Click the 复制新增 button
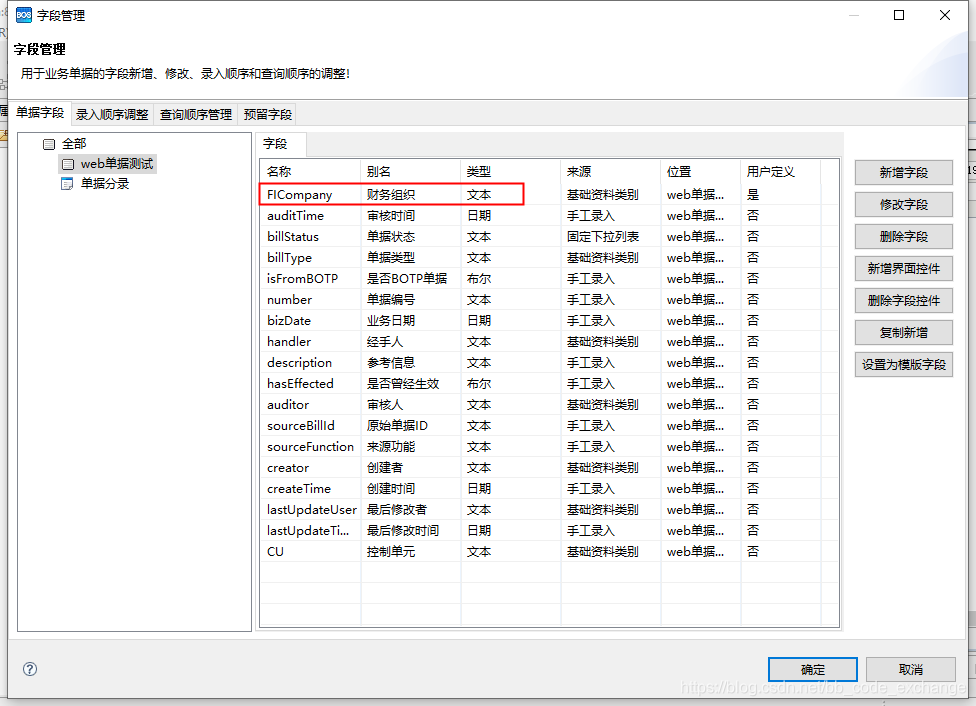Screen dimensions: 976x706 click(904, 333)
